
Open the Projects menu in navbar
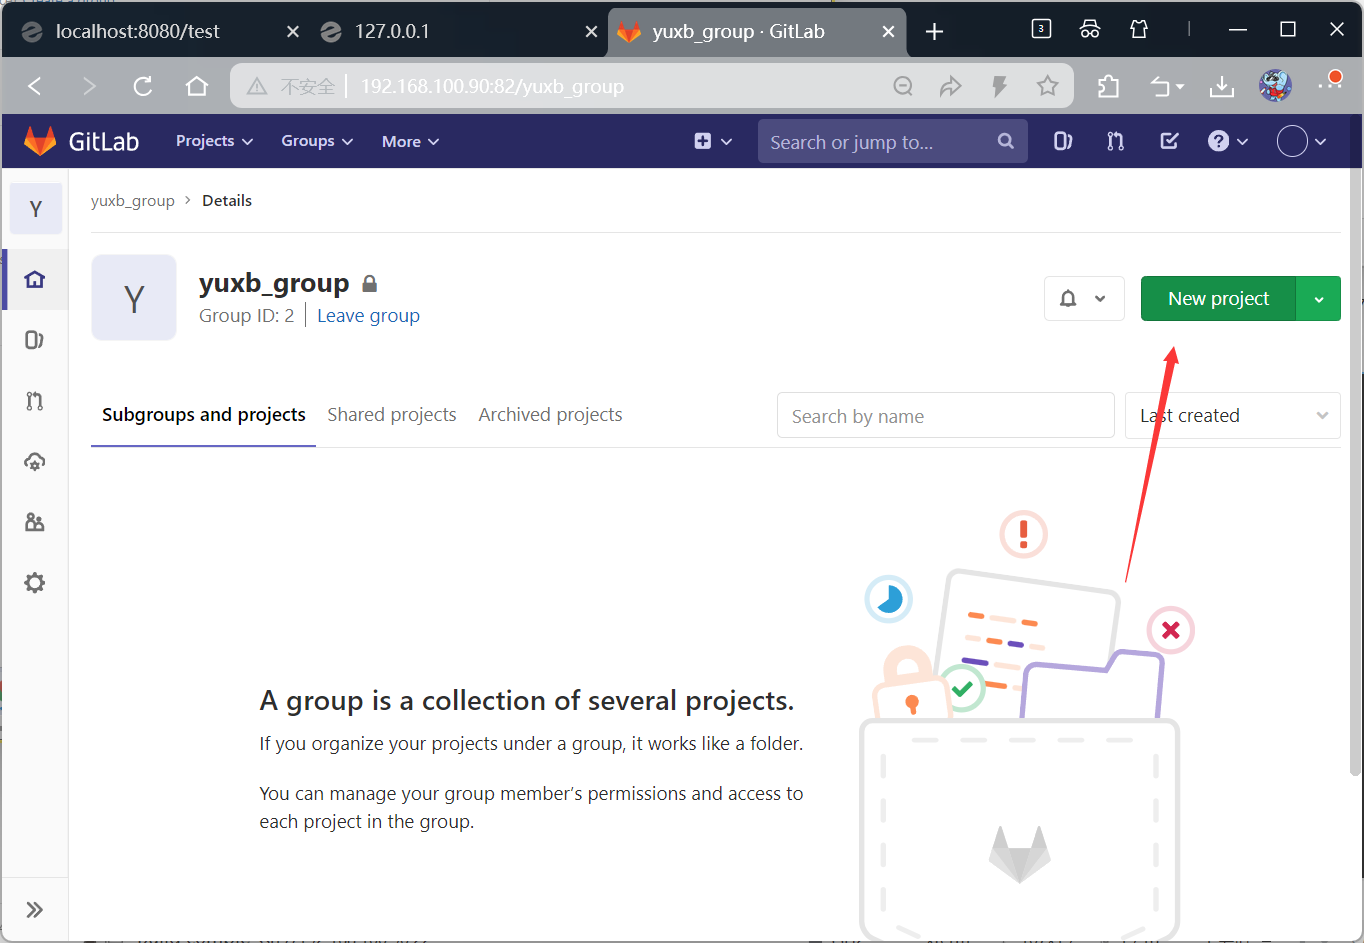click(x=214, y=141)
